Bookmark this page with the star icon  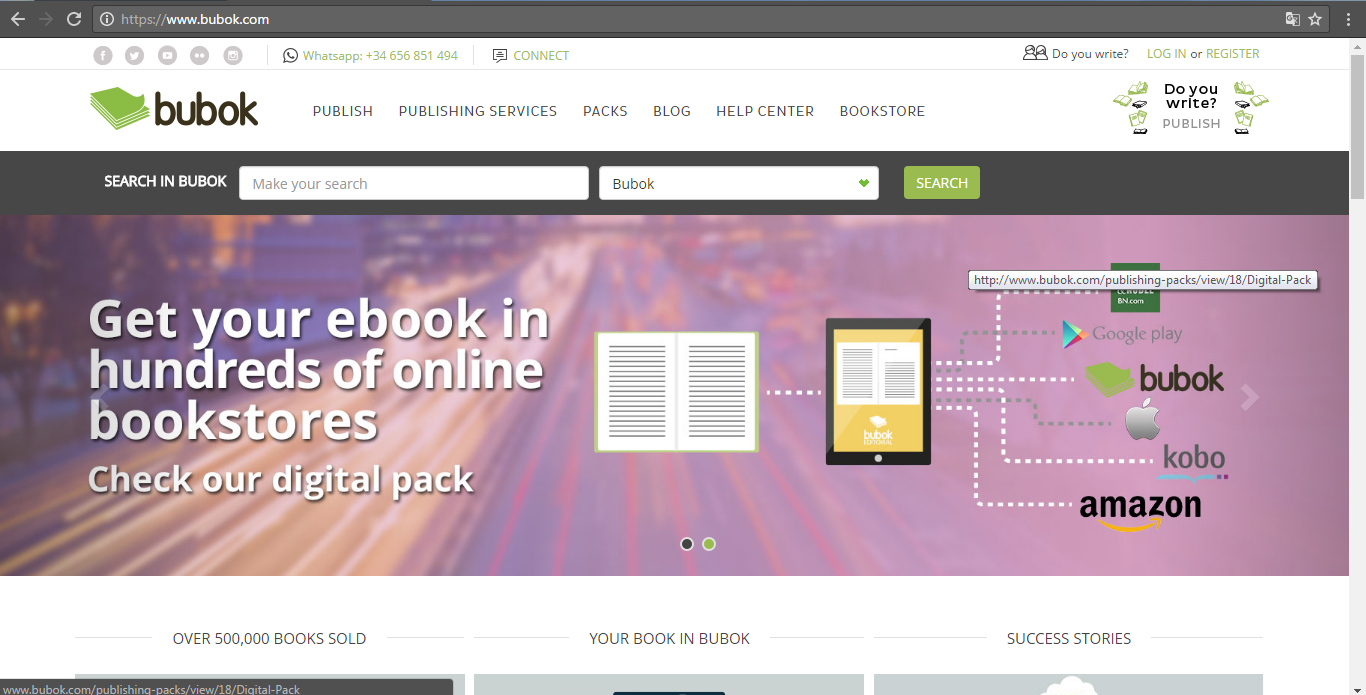point(1315,19)
